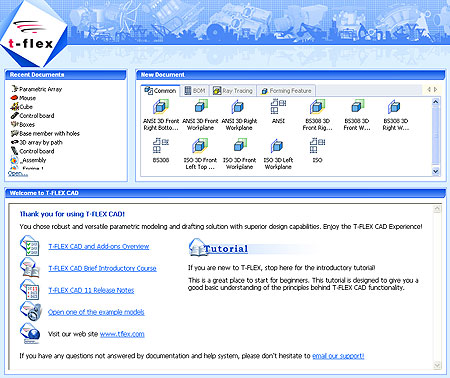Click the template list scroll down arrow
The width and height of the screenshot is (450, 378).
pos(436,171)
